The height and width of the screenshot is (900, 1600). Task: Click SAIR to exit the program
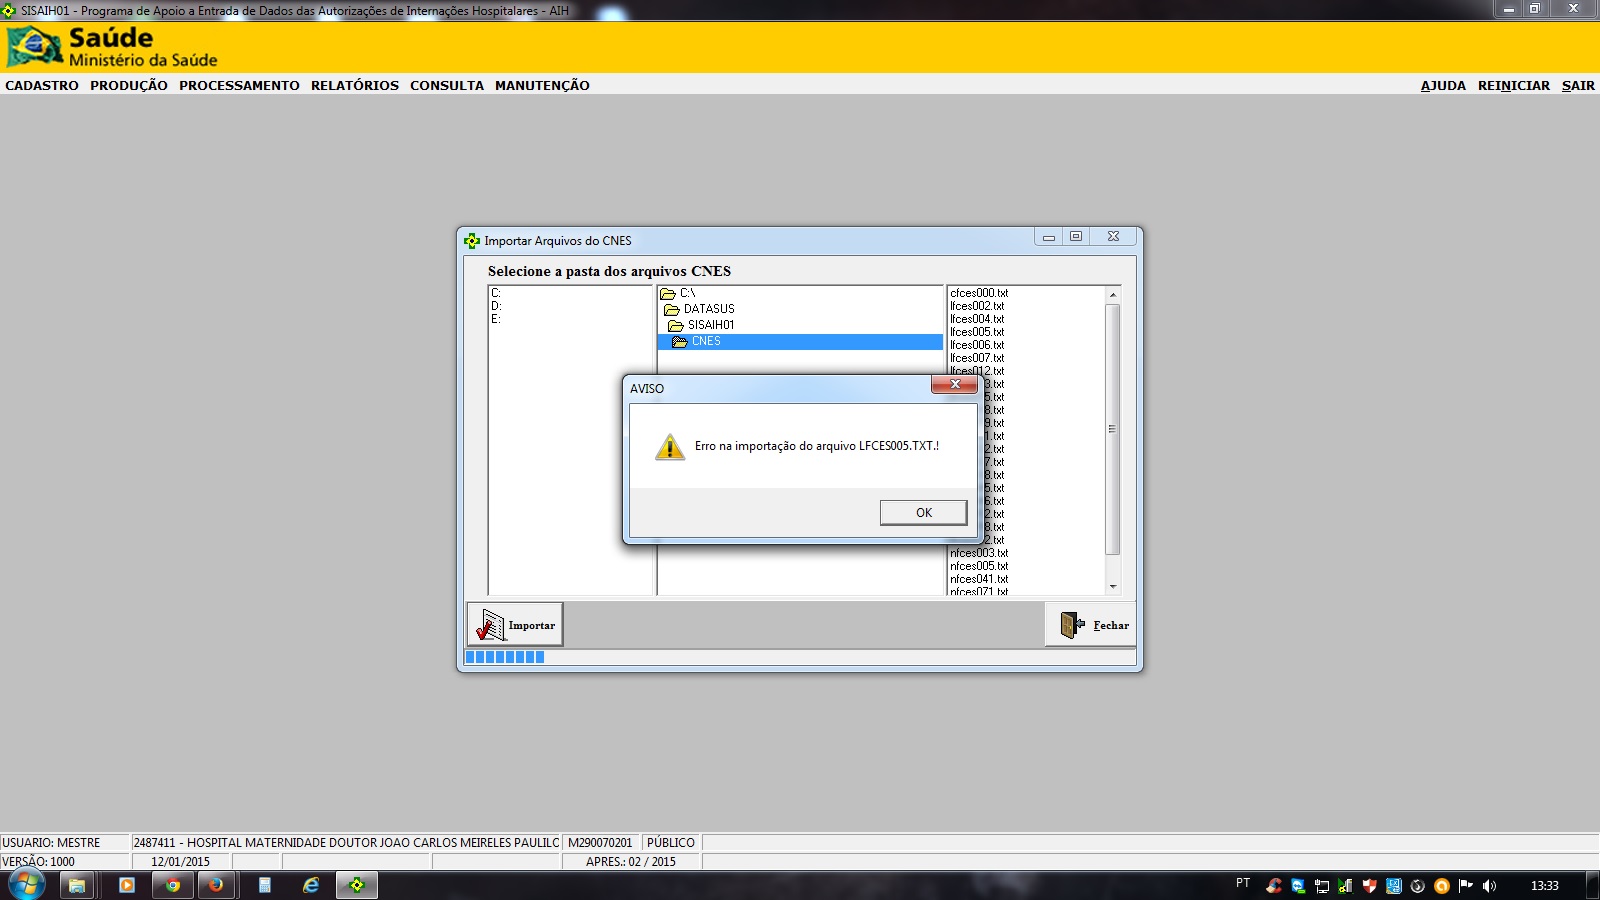point(1578,86)
